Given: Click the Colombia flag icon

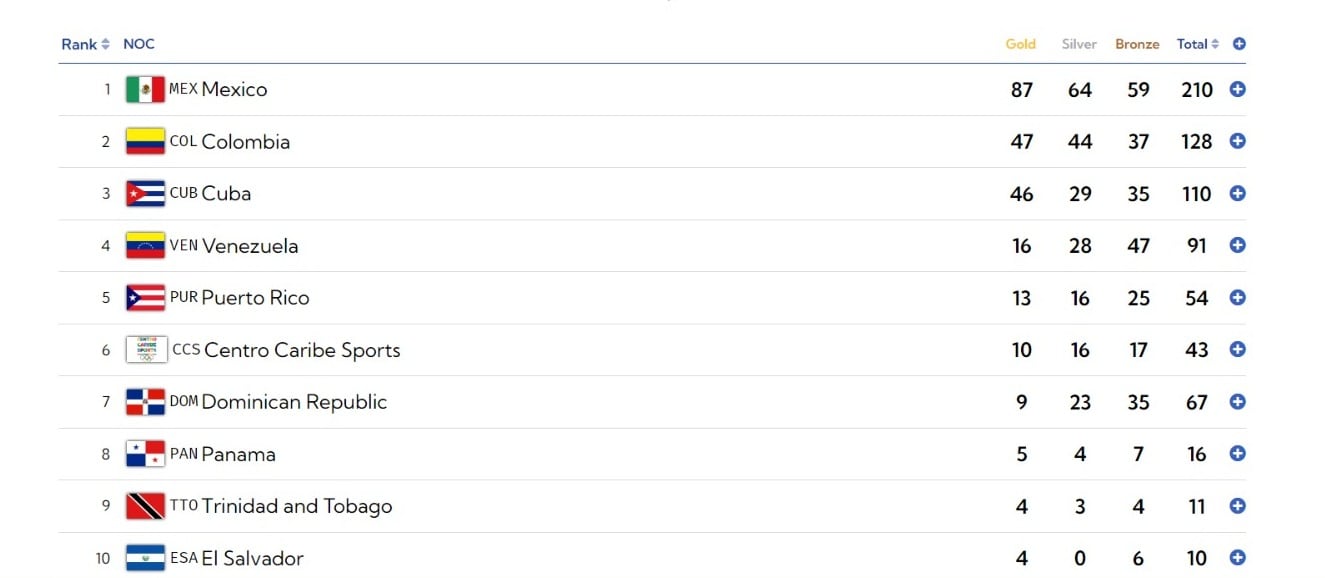Looking at the screenshot, I should (145, 142).
